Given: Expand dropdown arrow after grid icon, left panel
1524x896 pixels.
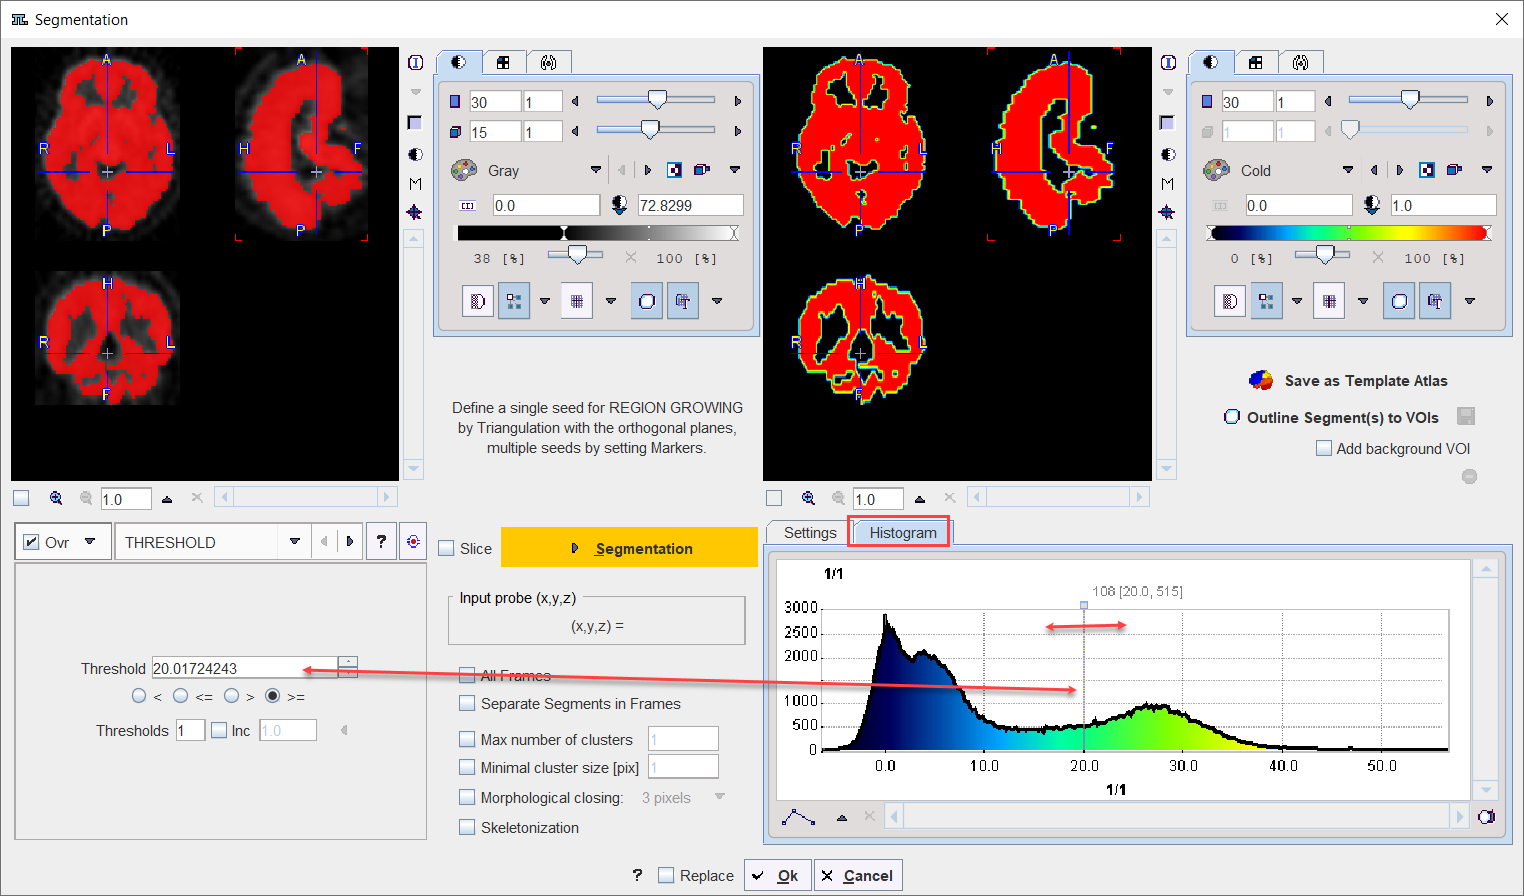Looking at the screenshot, I should pyautogui.click(x=611, y=301).
